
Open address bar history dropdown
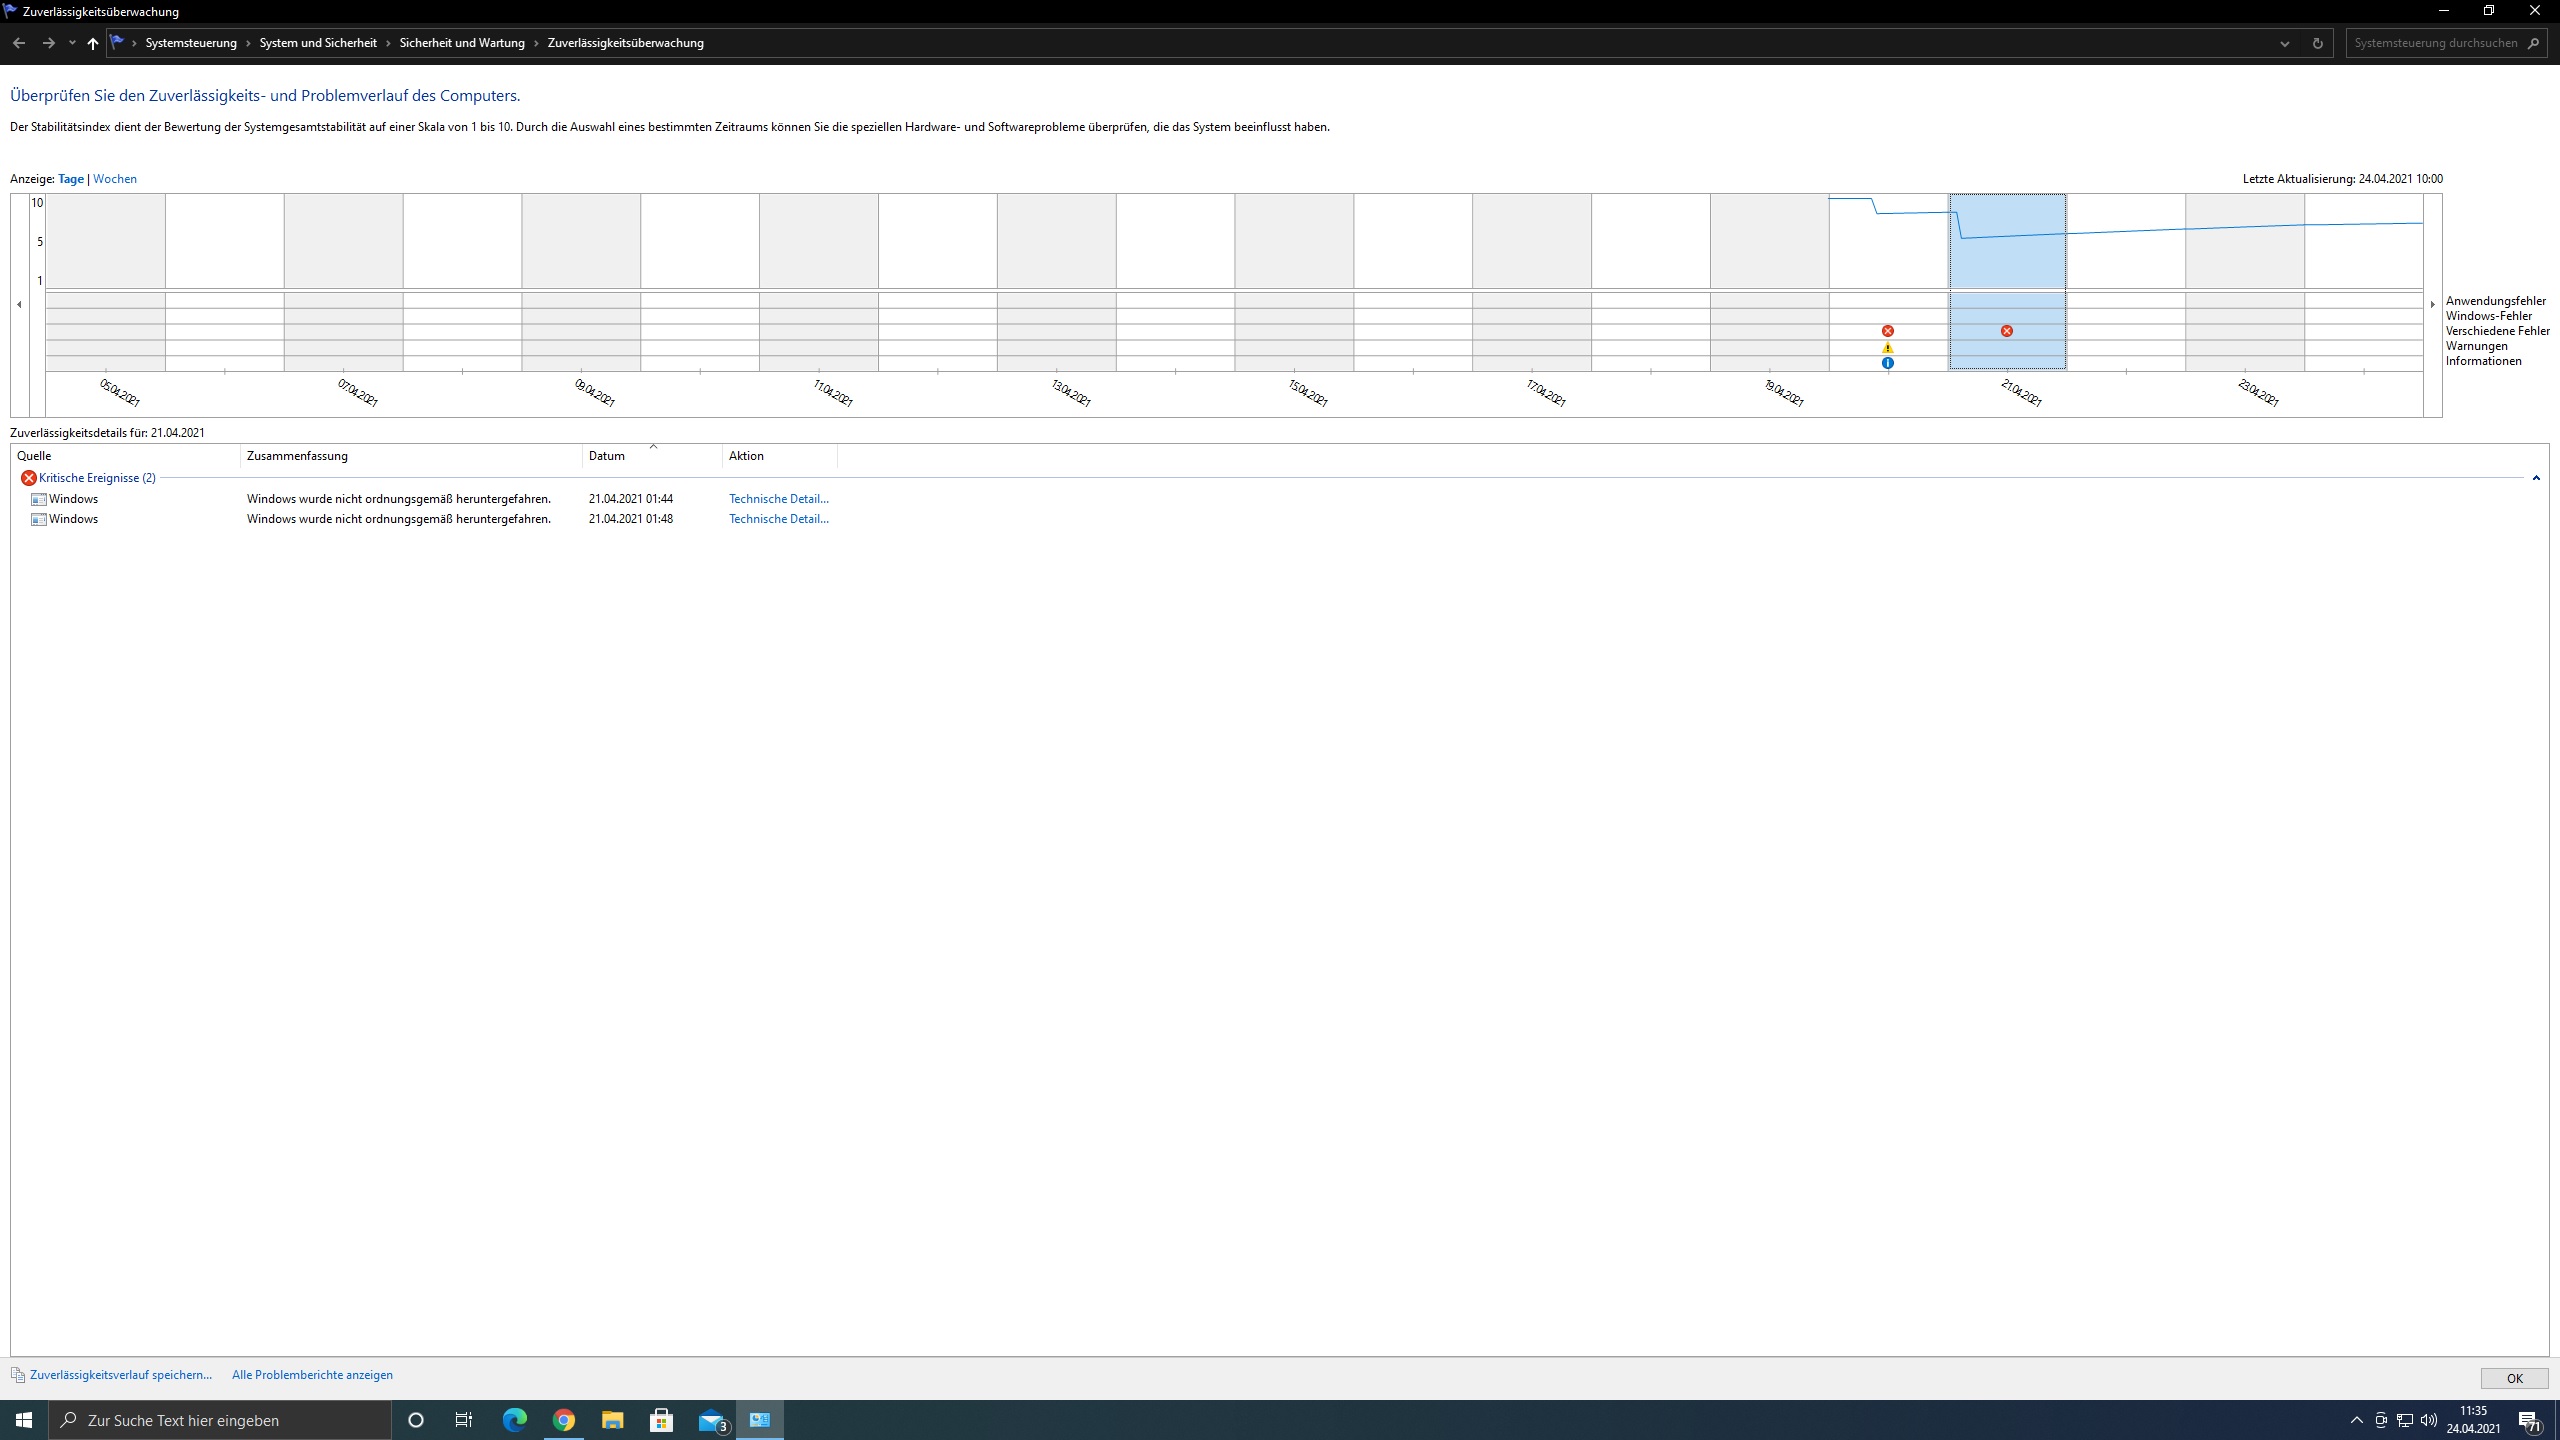[x=2284, y=43]
